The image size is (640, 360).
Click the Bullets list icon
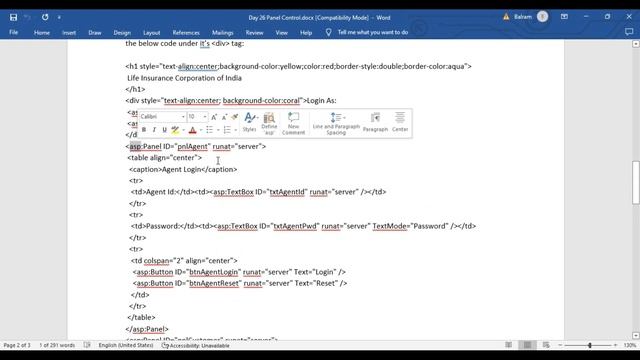tap(209, 130)
